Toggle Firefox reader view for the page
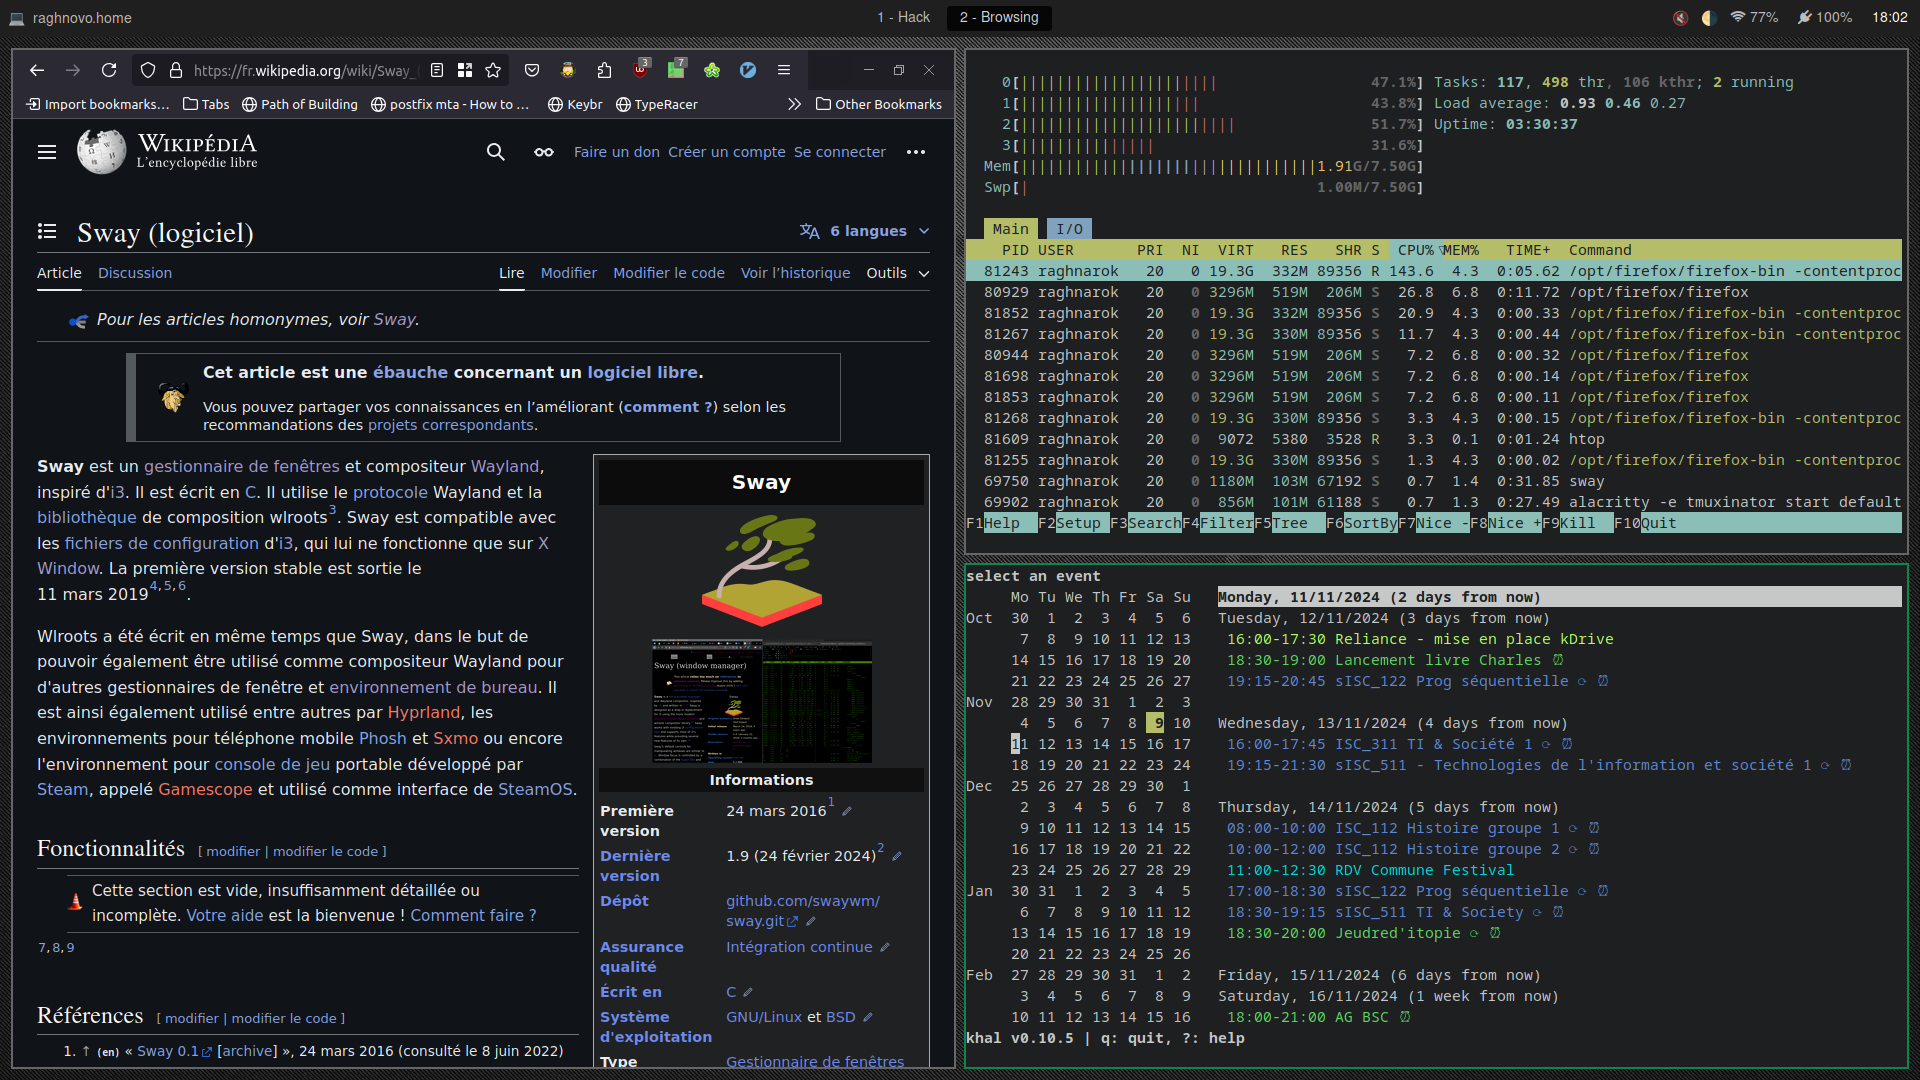This screenshot has height=1080, width=1920. pos(437,70)
